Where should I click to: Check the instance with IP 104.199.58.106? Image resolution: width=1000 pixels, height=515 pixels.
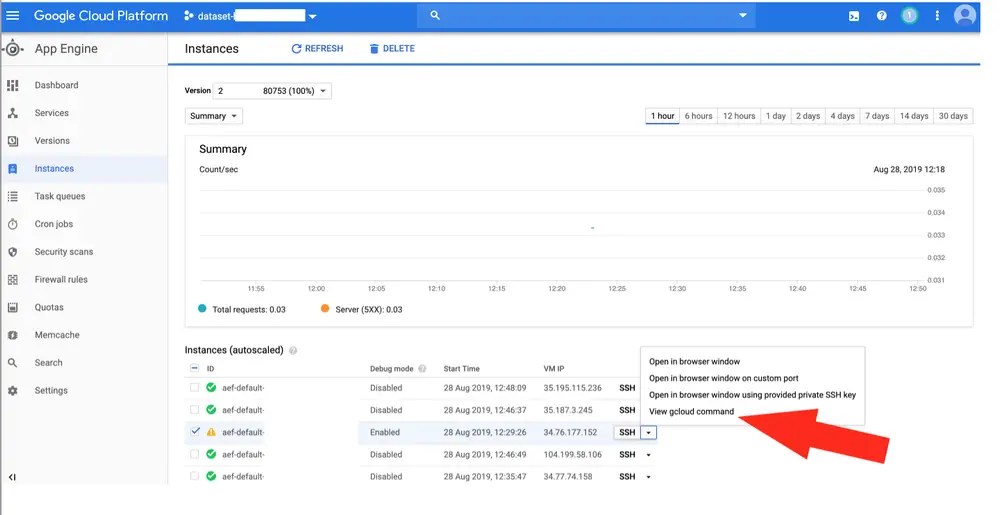(195, 454)
